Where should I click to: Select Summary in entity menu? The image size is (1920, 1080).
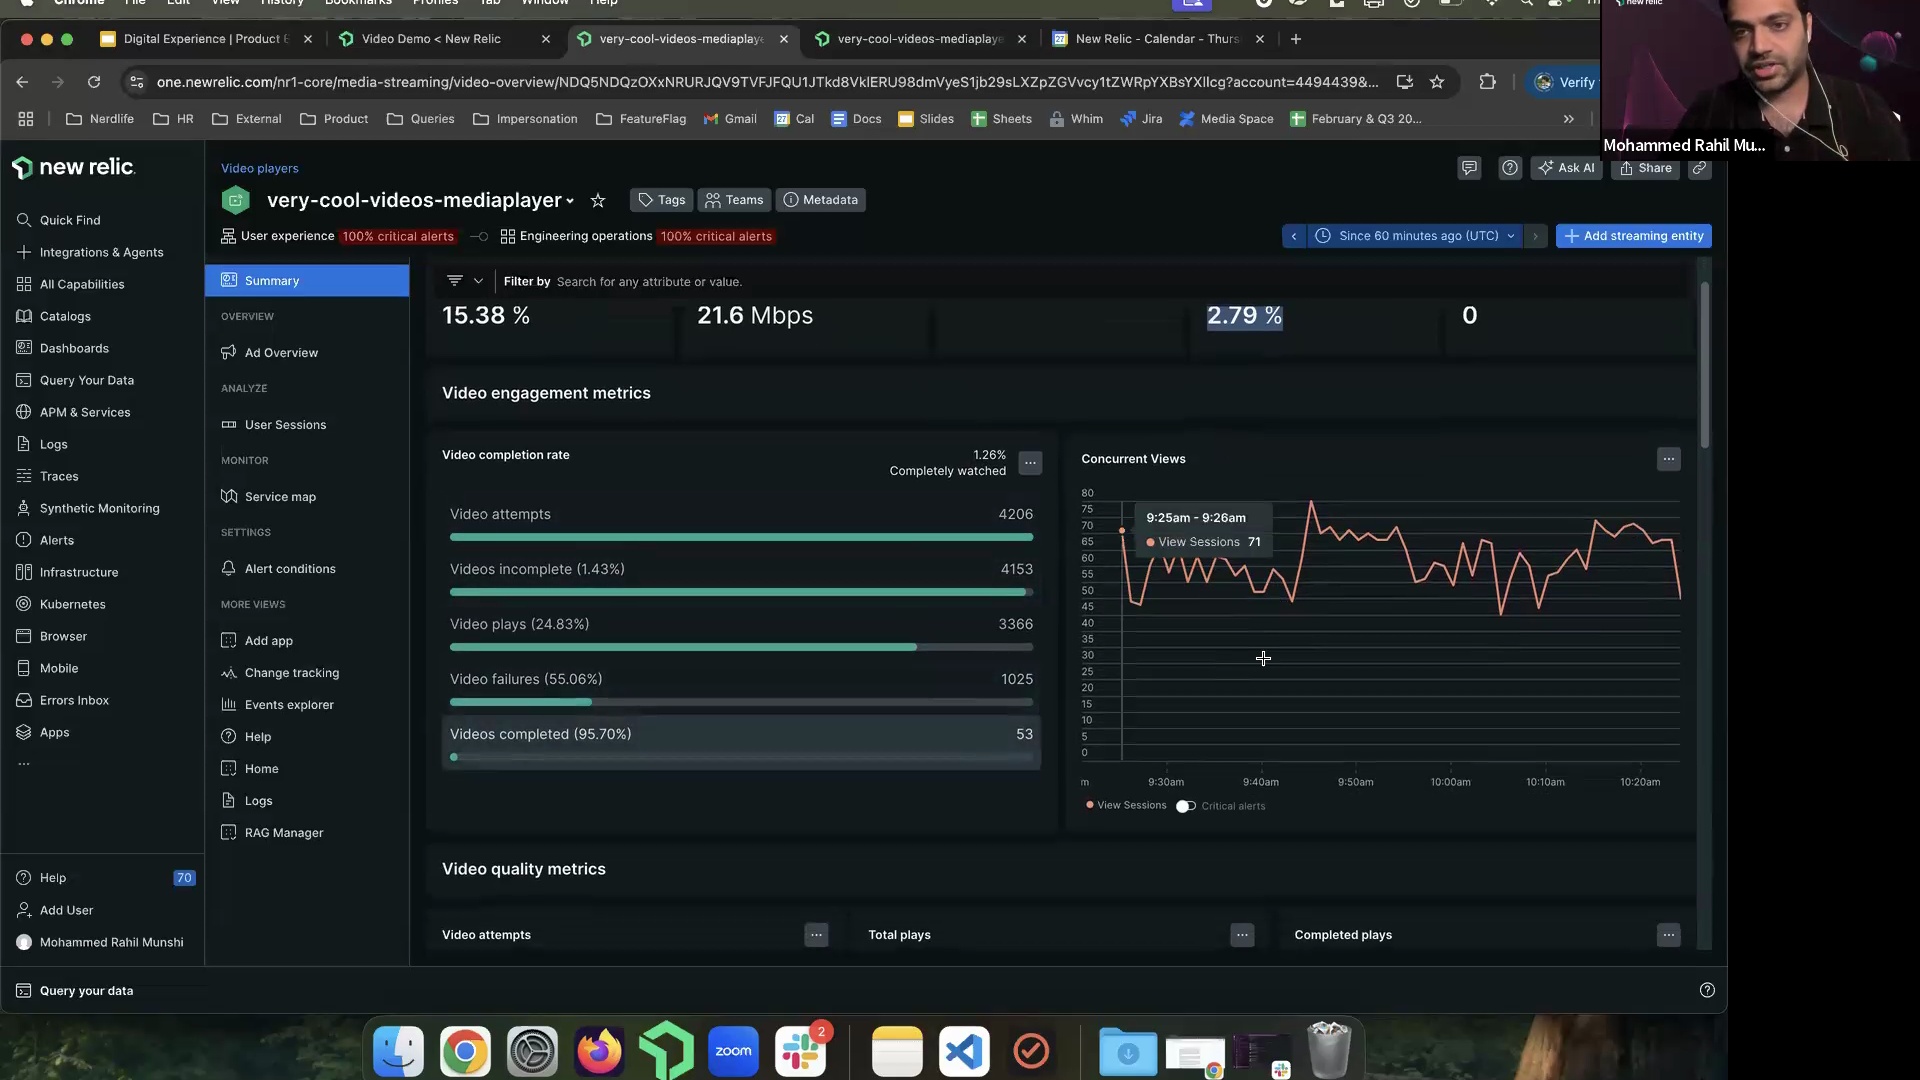tap(307, 281)
